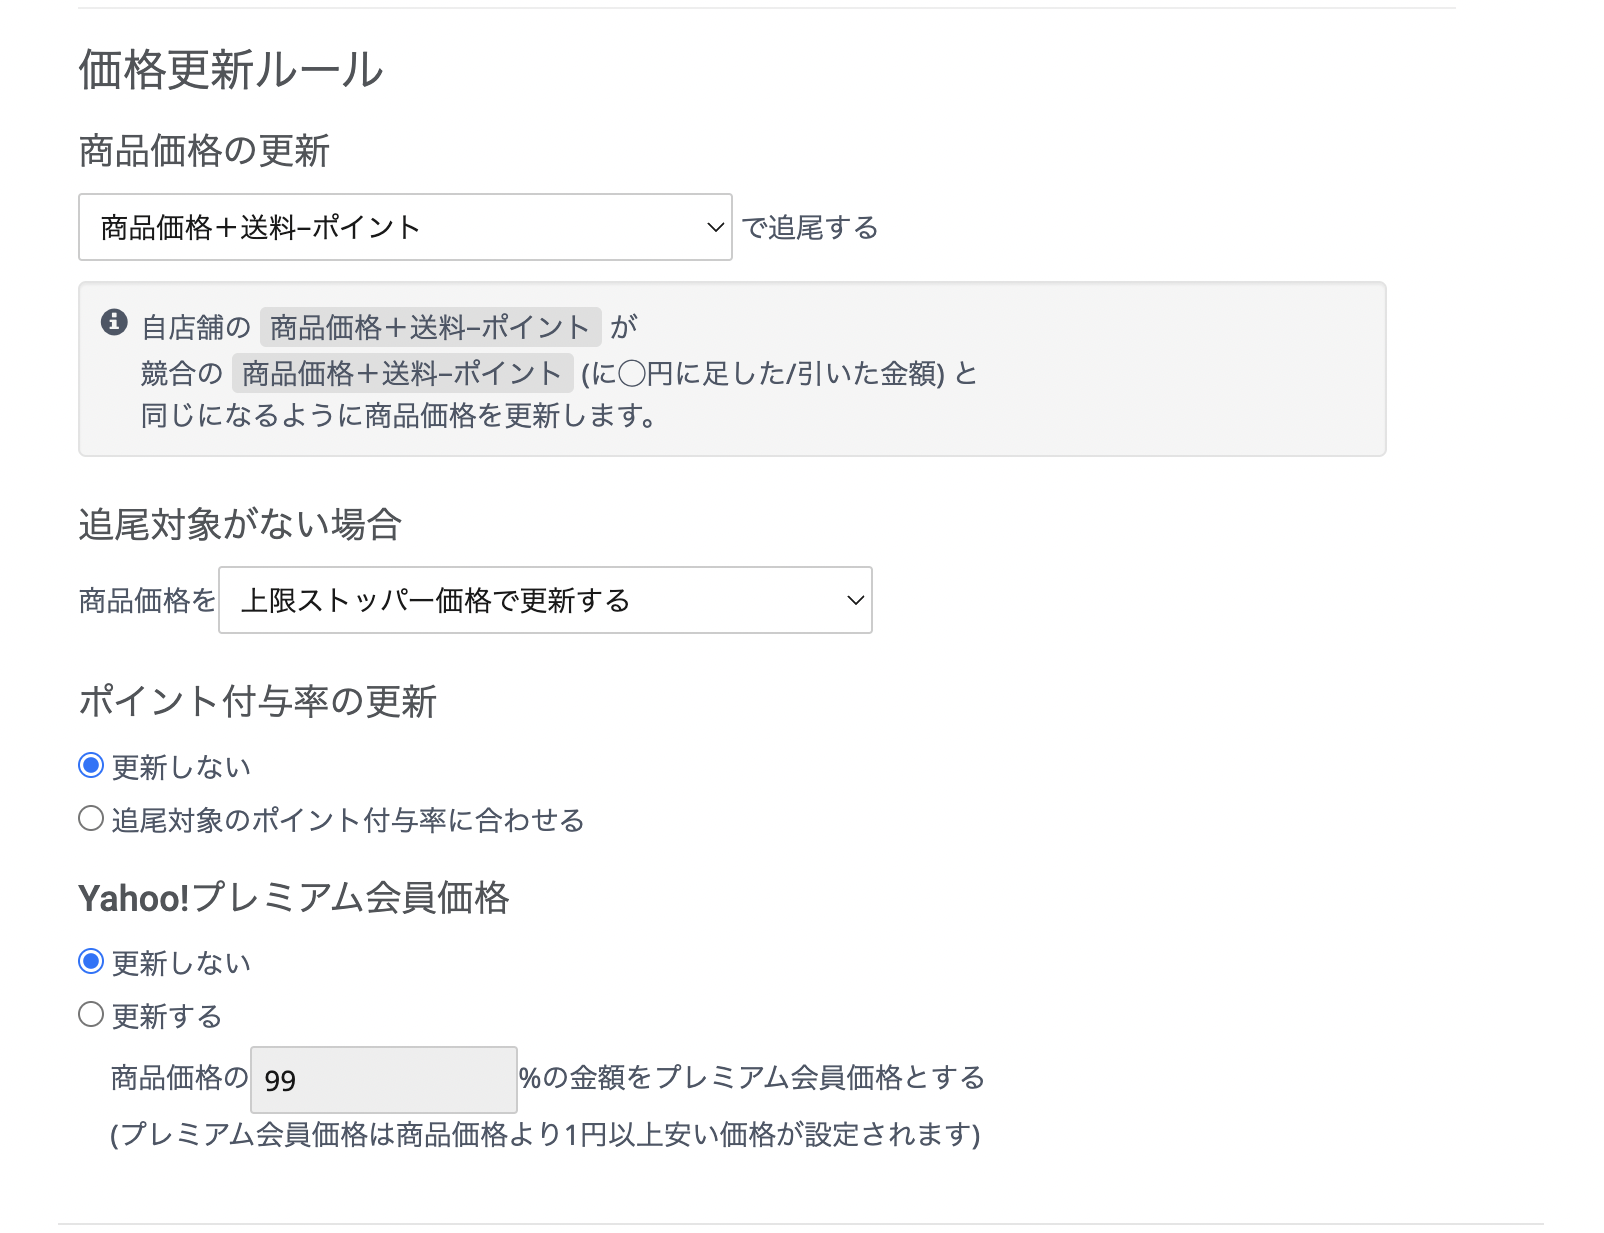Click the premium price note in parentheses
This screenshot has height=1233, width=1604.
[545, 1135]
